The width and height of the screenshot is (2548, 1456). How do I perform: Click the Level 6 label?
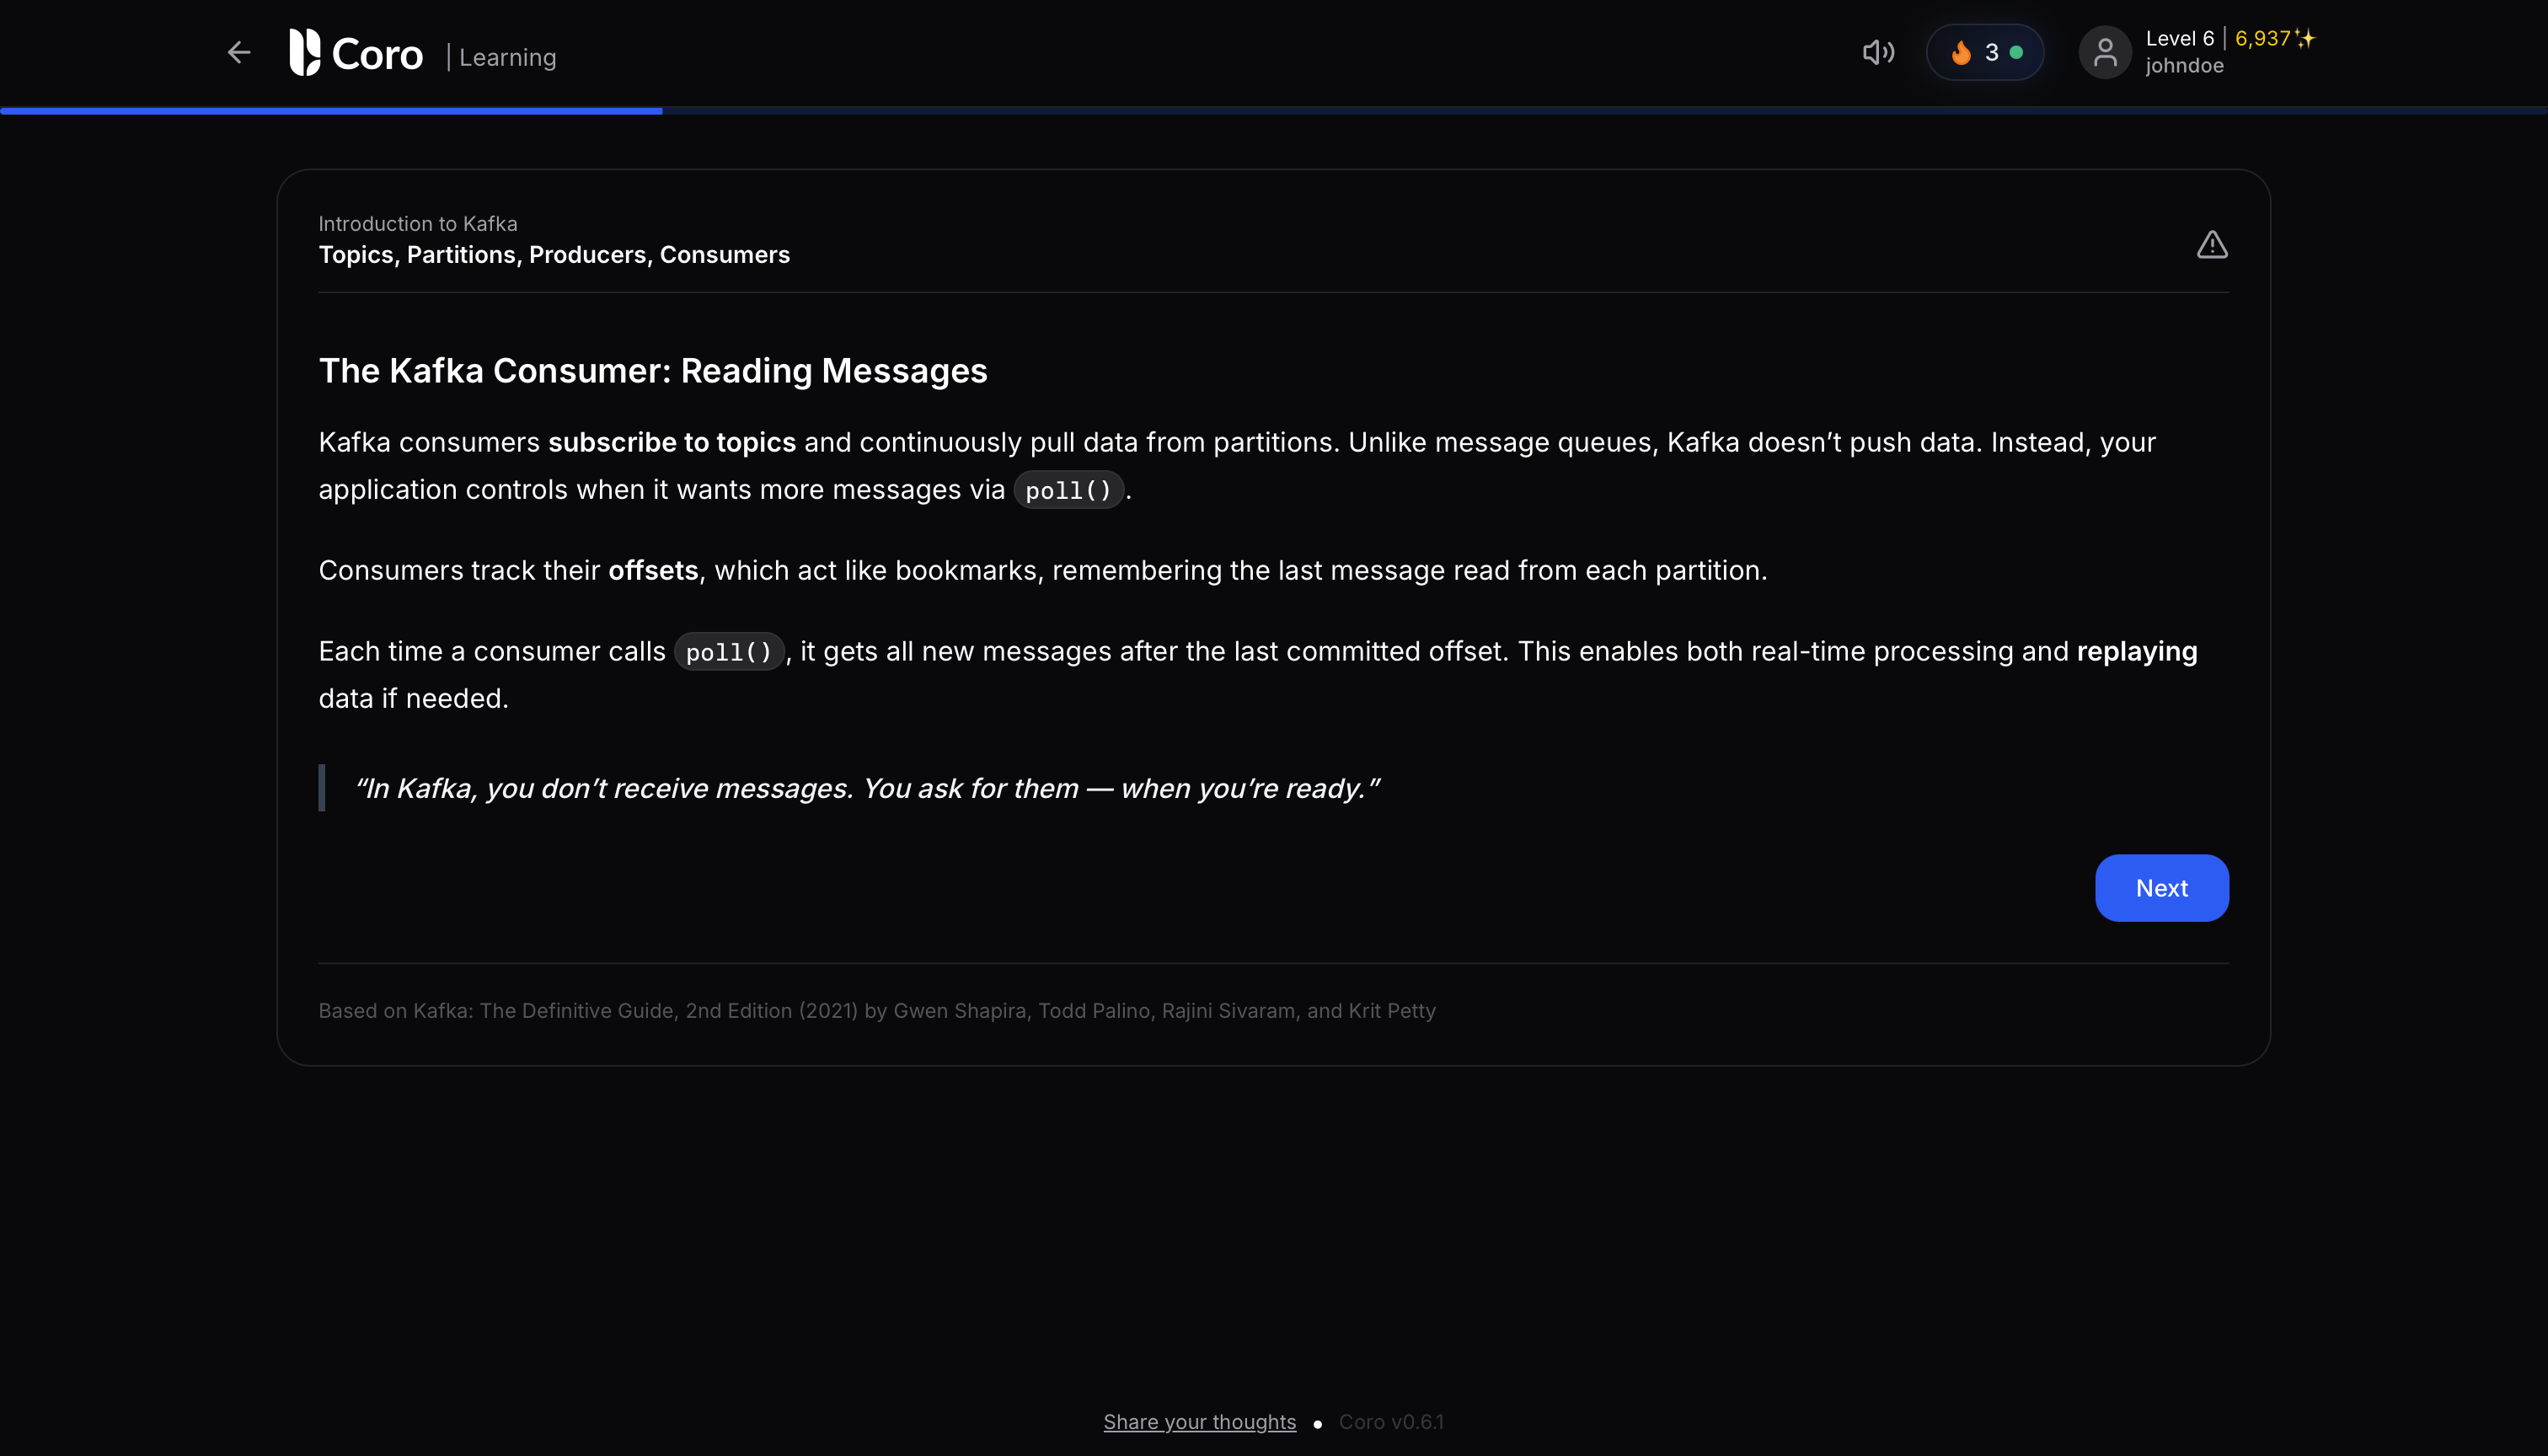2179,39
